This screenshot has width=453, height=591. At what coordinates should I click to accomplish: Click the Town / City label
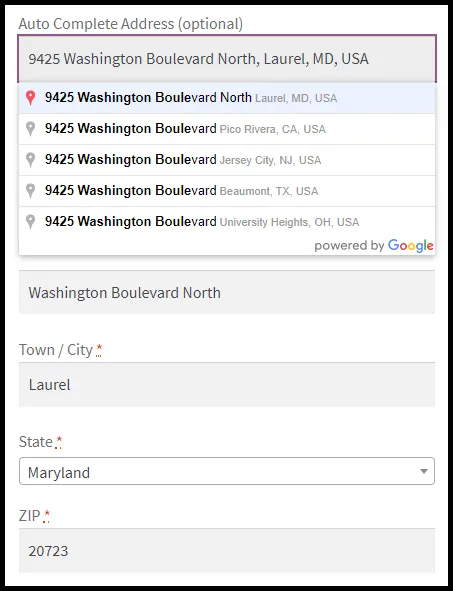[56, 350]
